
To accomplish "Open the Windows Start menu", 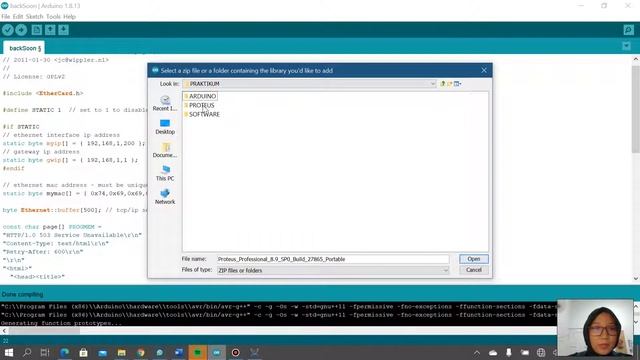I will point(8,352).
